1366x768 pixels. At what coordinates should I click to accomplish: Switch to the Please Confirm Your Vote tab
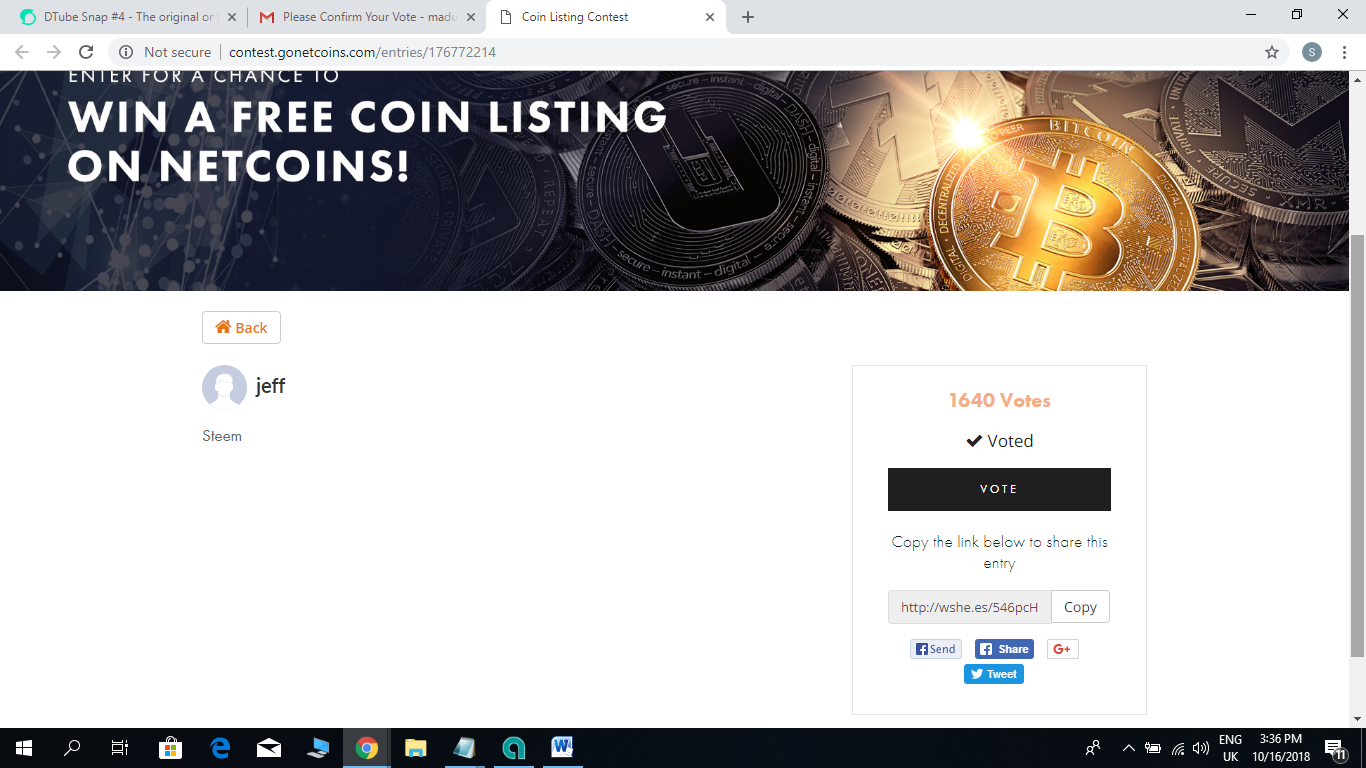click(x=364, y=17)
